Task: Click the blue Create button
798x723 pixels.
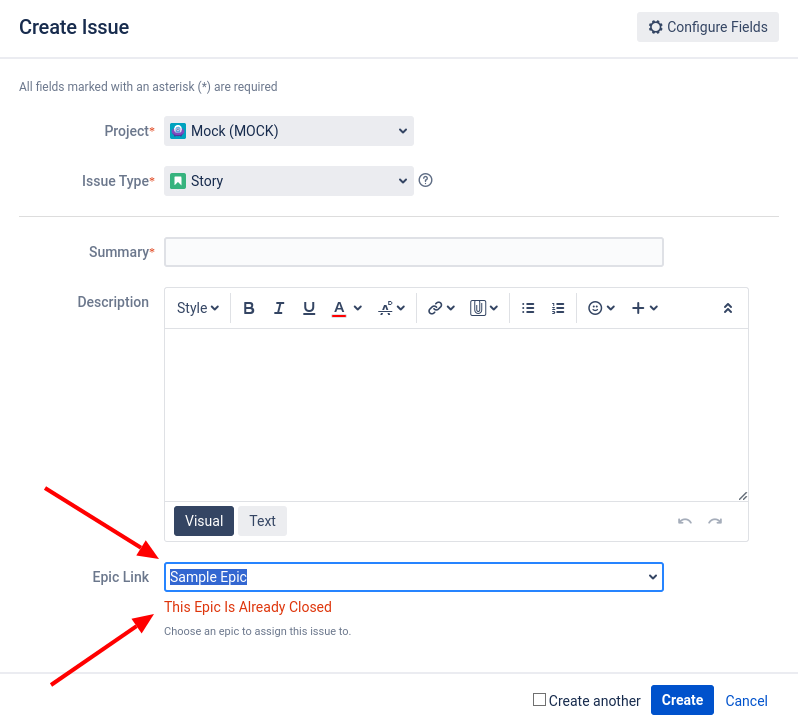Action: [x=682, y=700]
